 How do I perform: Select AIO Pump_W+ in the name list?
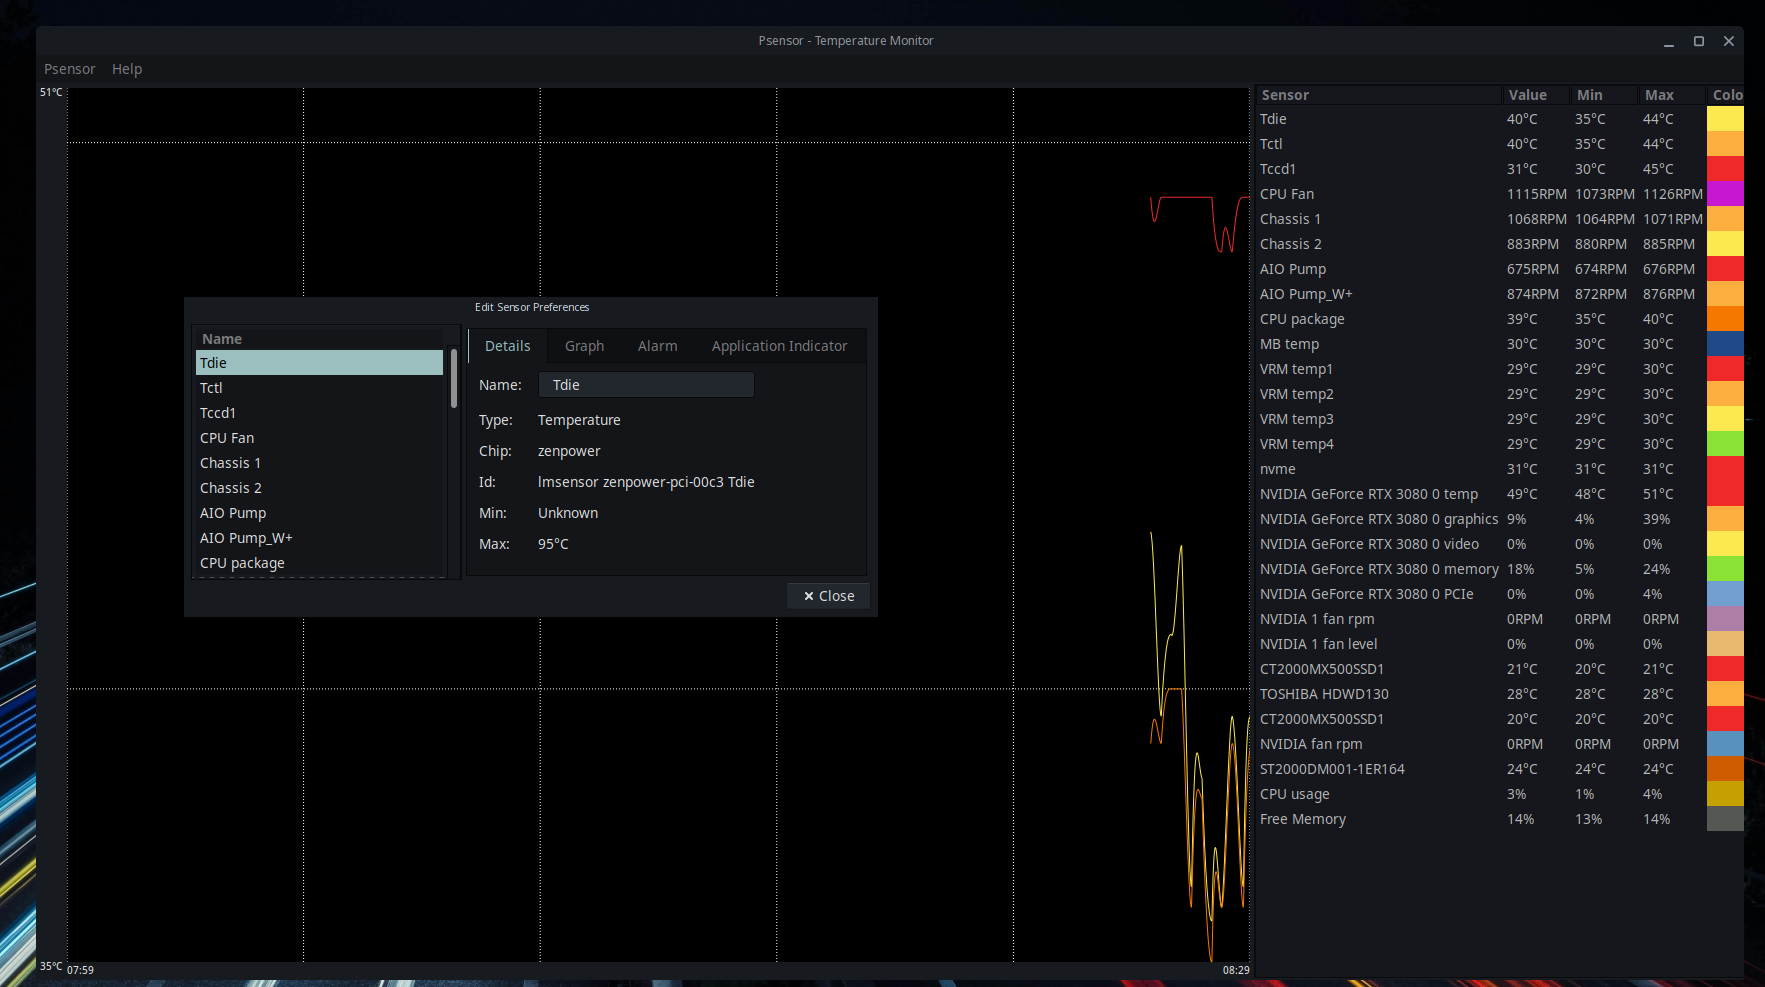point(319,538)
